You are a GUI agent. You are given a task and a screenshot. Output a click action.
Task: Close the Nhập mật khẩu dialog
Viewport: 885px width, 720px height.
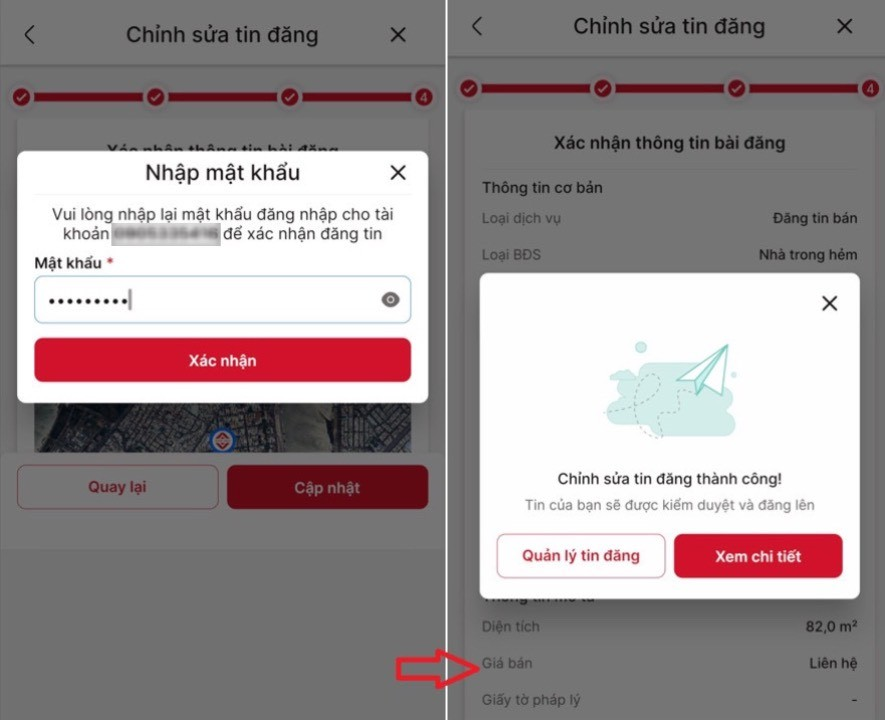(x=398, y=173)
